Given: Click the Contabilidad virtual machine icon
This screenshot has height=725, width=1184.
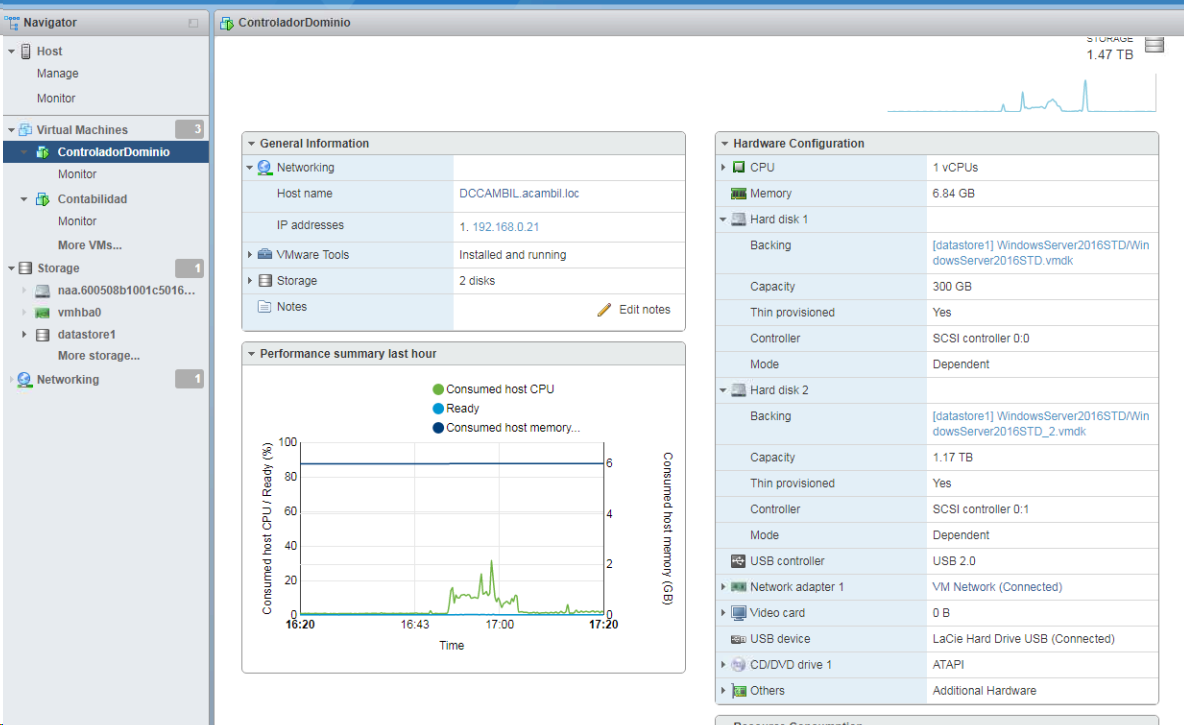Looking at the screenshot, I should 42,199.
